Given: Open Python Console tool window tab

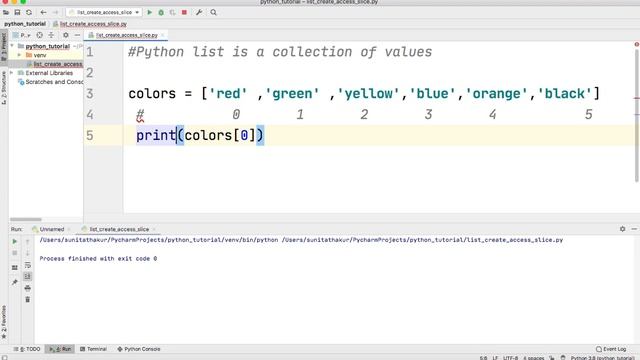Looking at the screenshot, I should point(139,349).
